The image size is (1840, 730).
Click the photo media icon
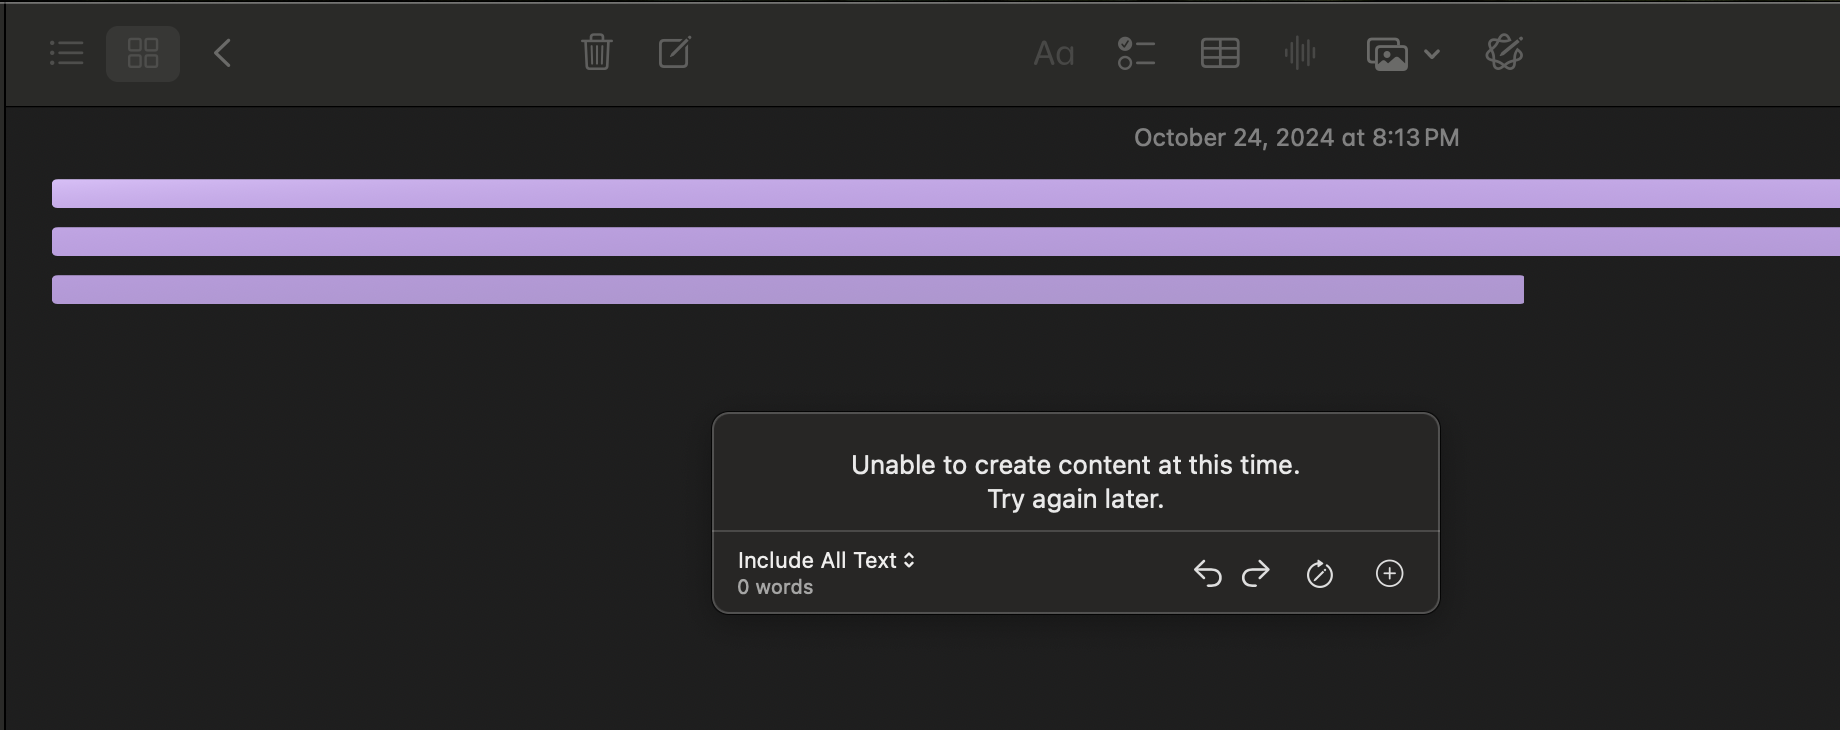pyautogui.click(x=1387, y=54)
